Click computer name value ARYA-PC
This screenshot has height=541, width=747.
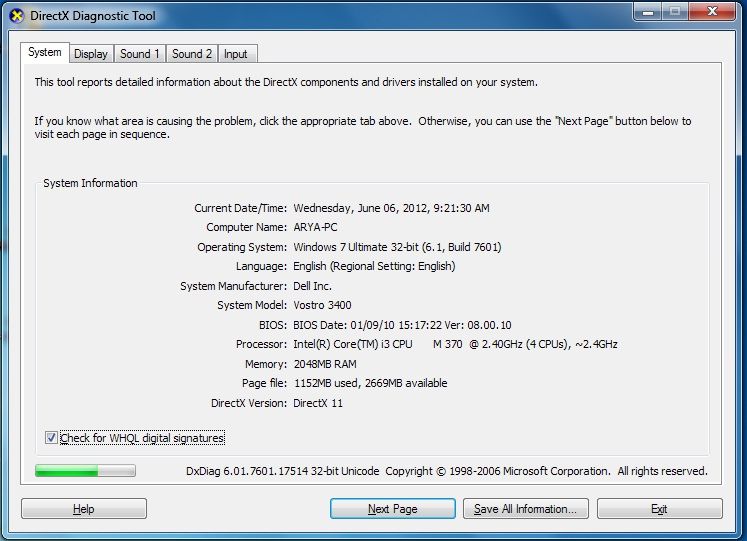[x=315, y=227]
